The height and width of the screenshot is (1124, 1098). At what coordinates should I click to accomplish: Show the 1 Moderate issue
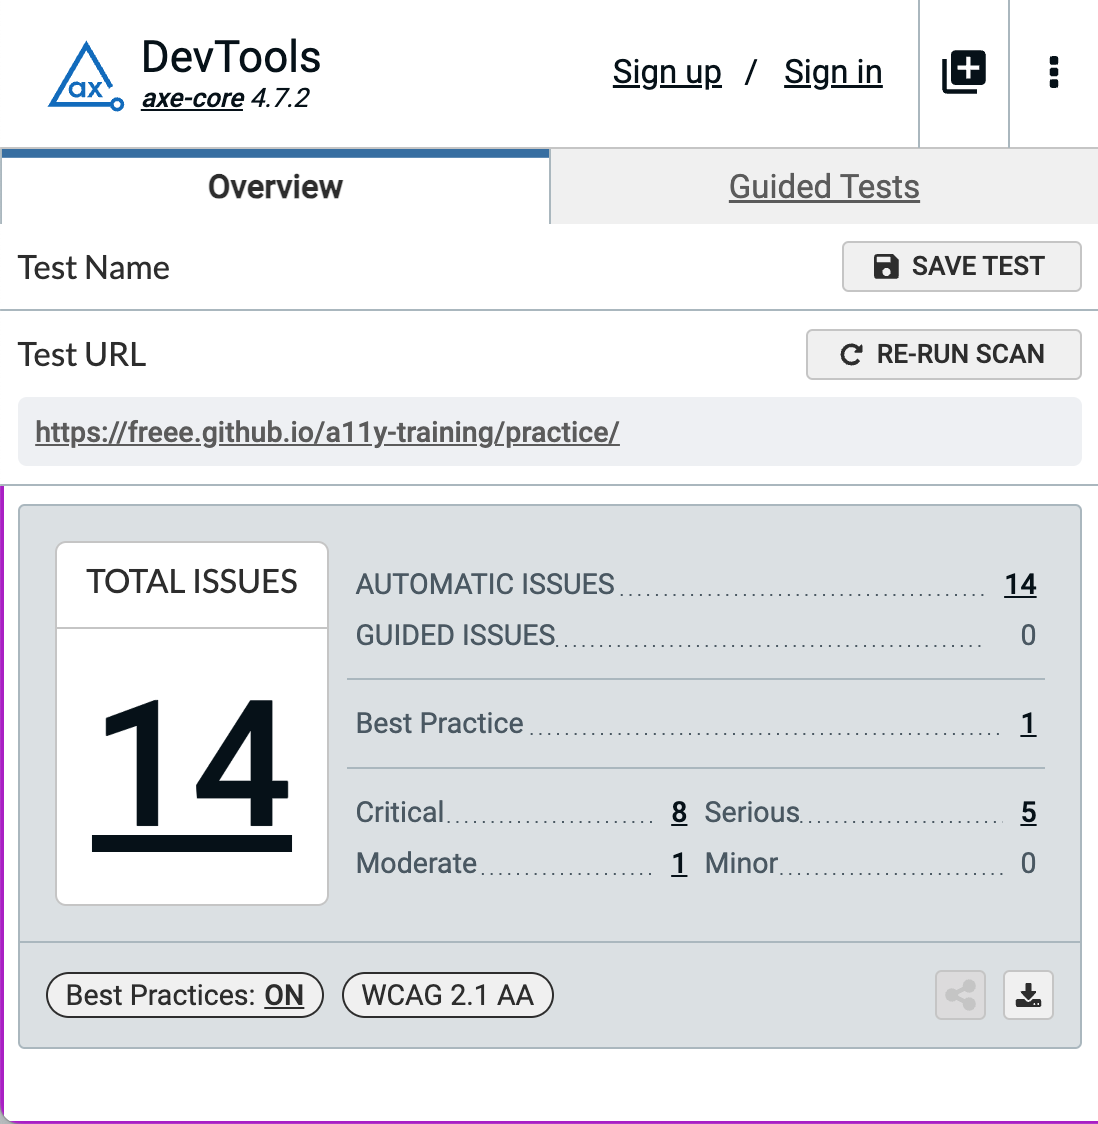click(x=679, y=863)
